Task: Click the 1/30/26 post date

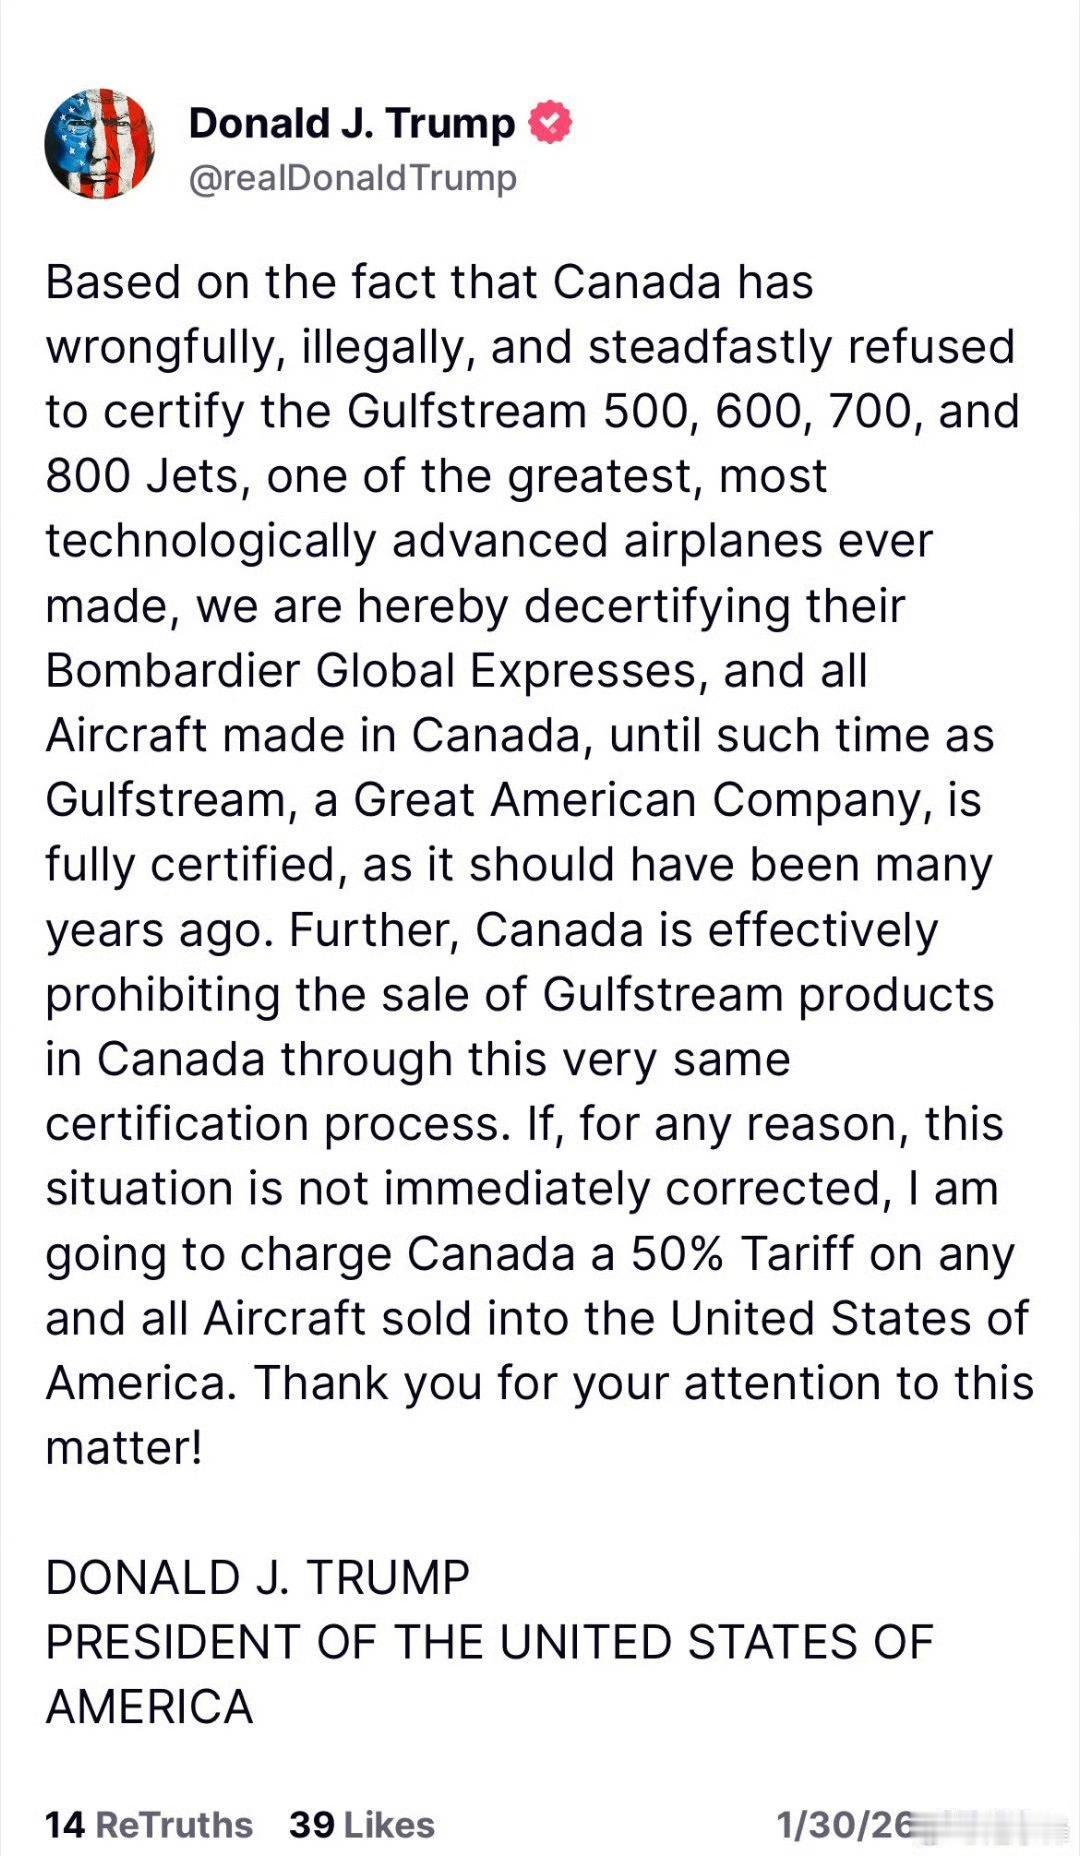Action: [x=845, y=1825]
